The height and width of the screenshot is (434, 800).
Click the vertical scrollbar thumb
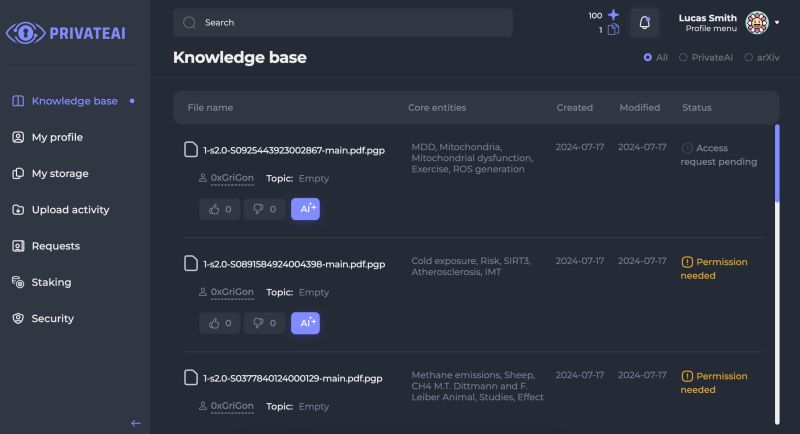coord(777,164)
